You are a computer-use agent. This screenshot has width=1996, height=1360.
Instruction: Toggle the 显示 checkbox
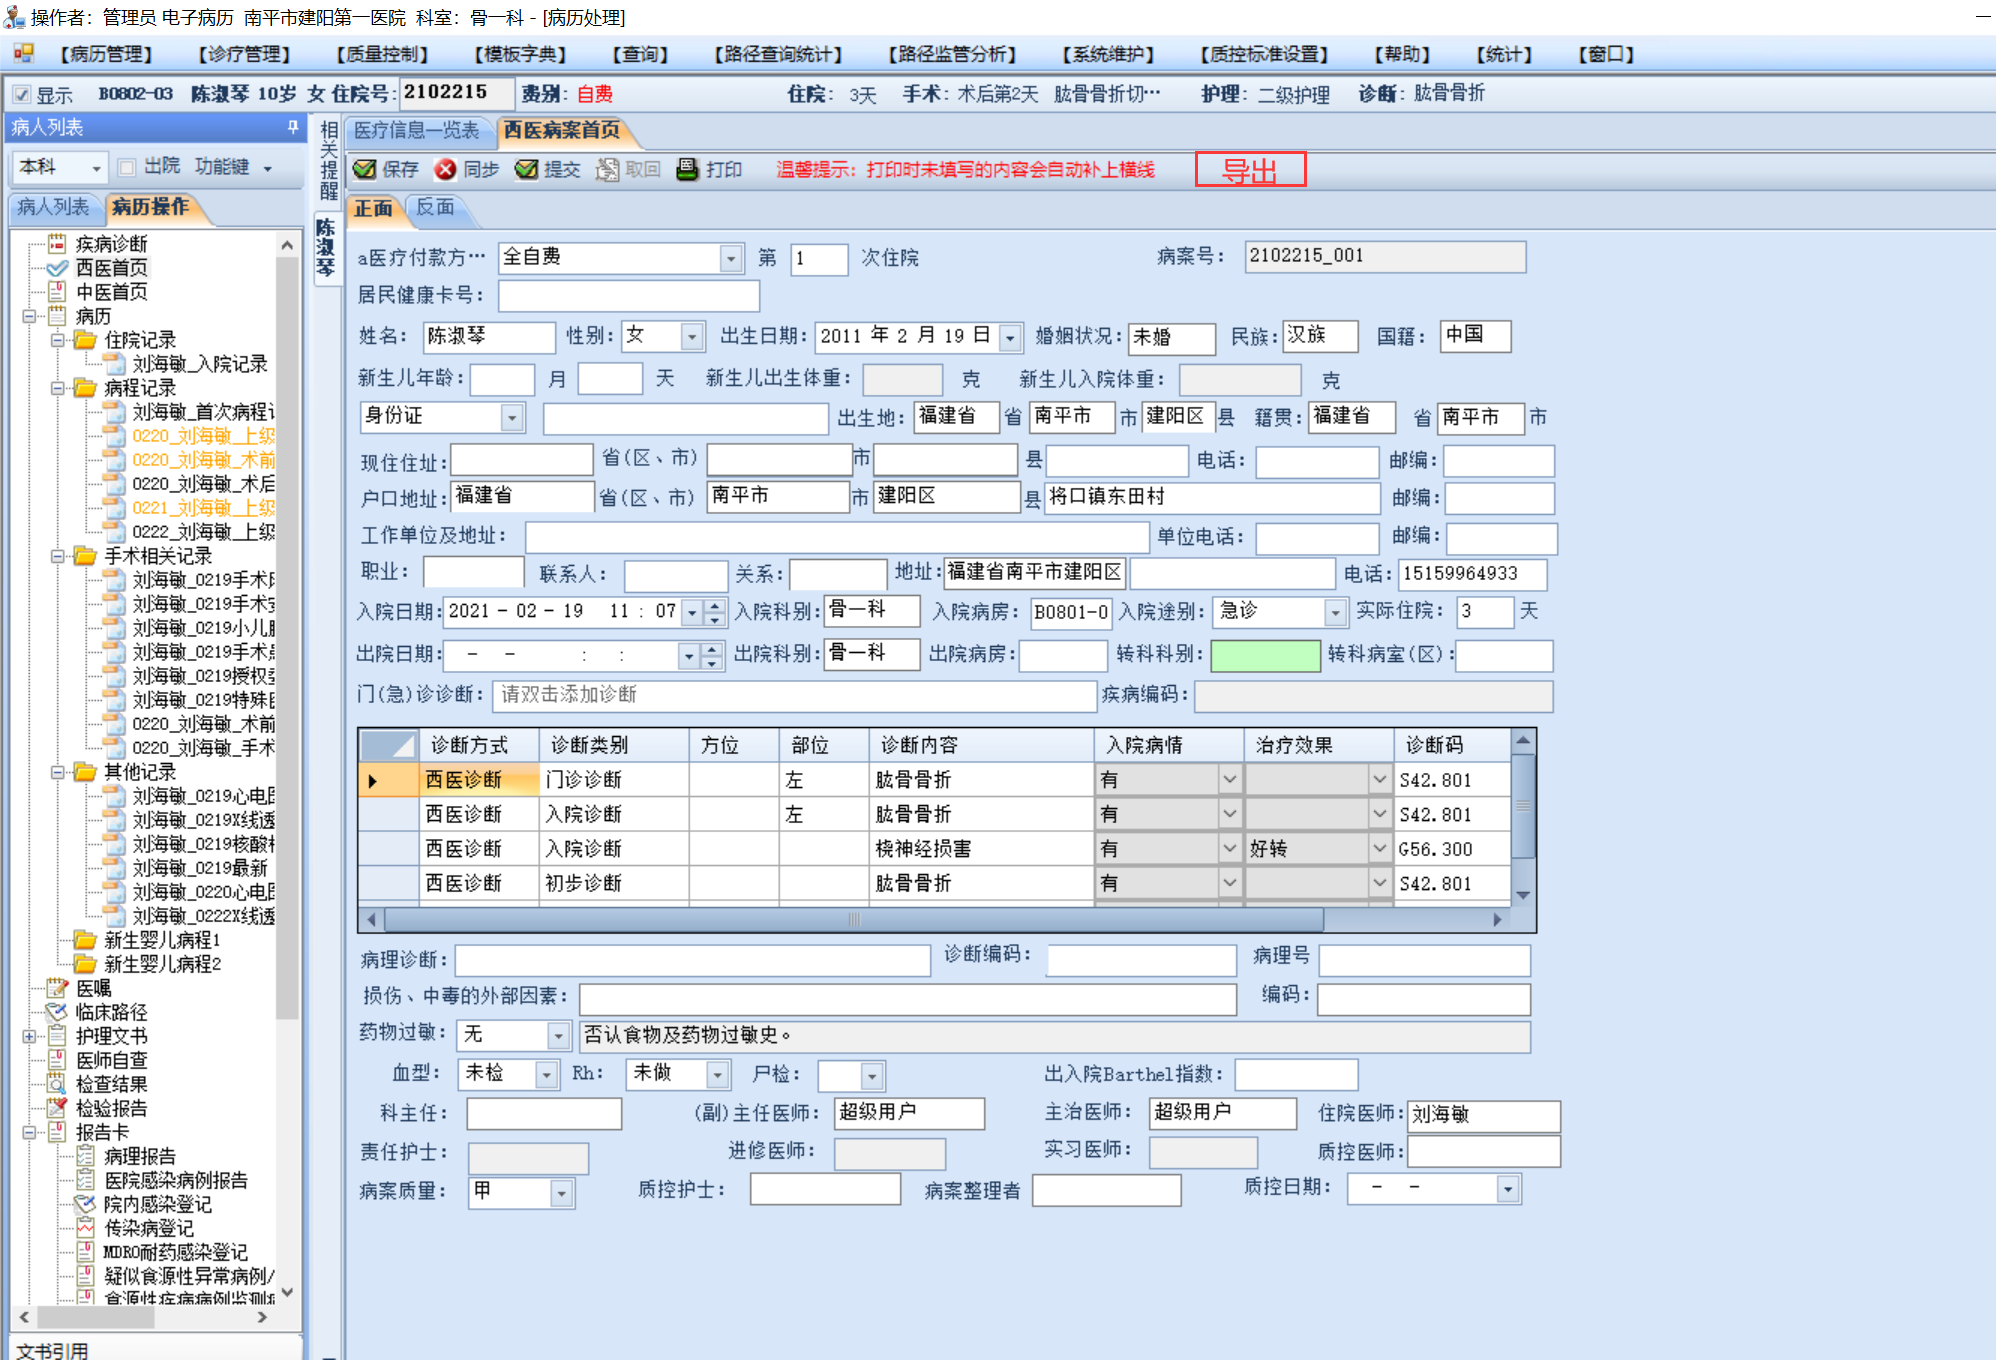[x=22, y=95]
